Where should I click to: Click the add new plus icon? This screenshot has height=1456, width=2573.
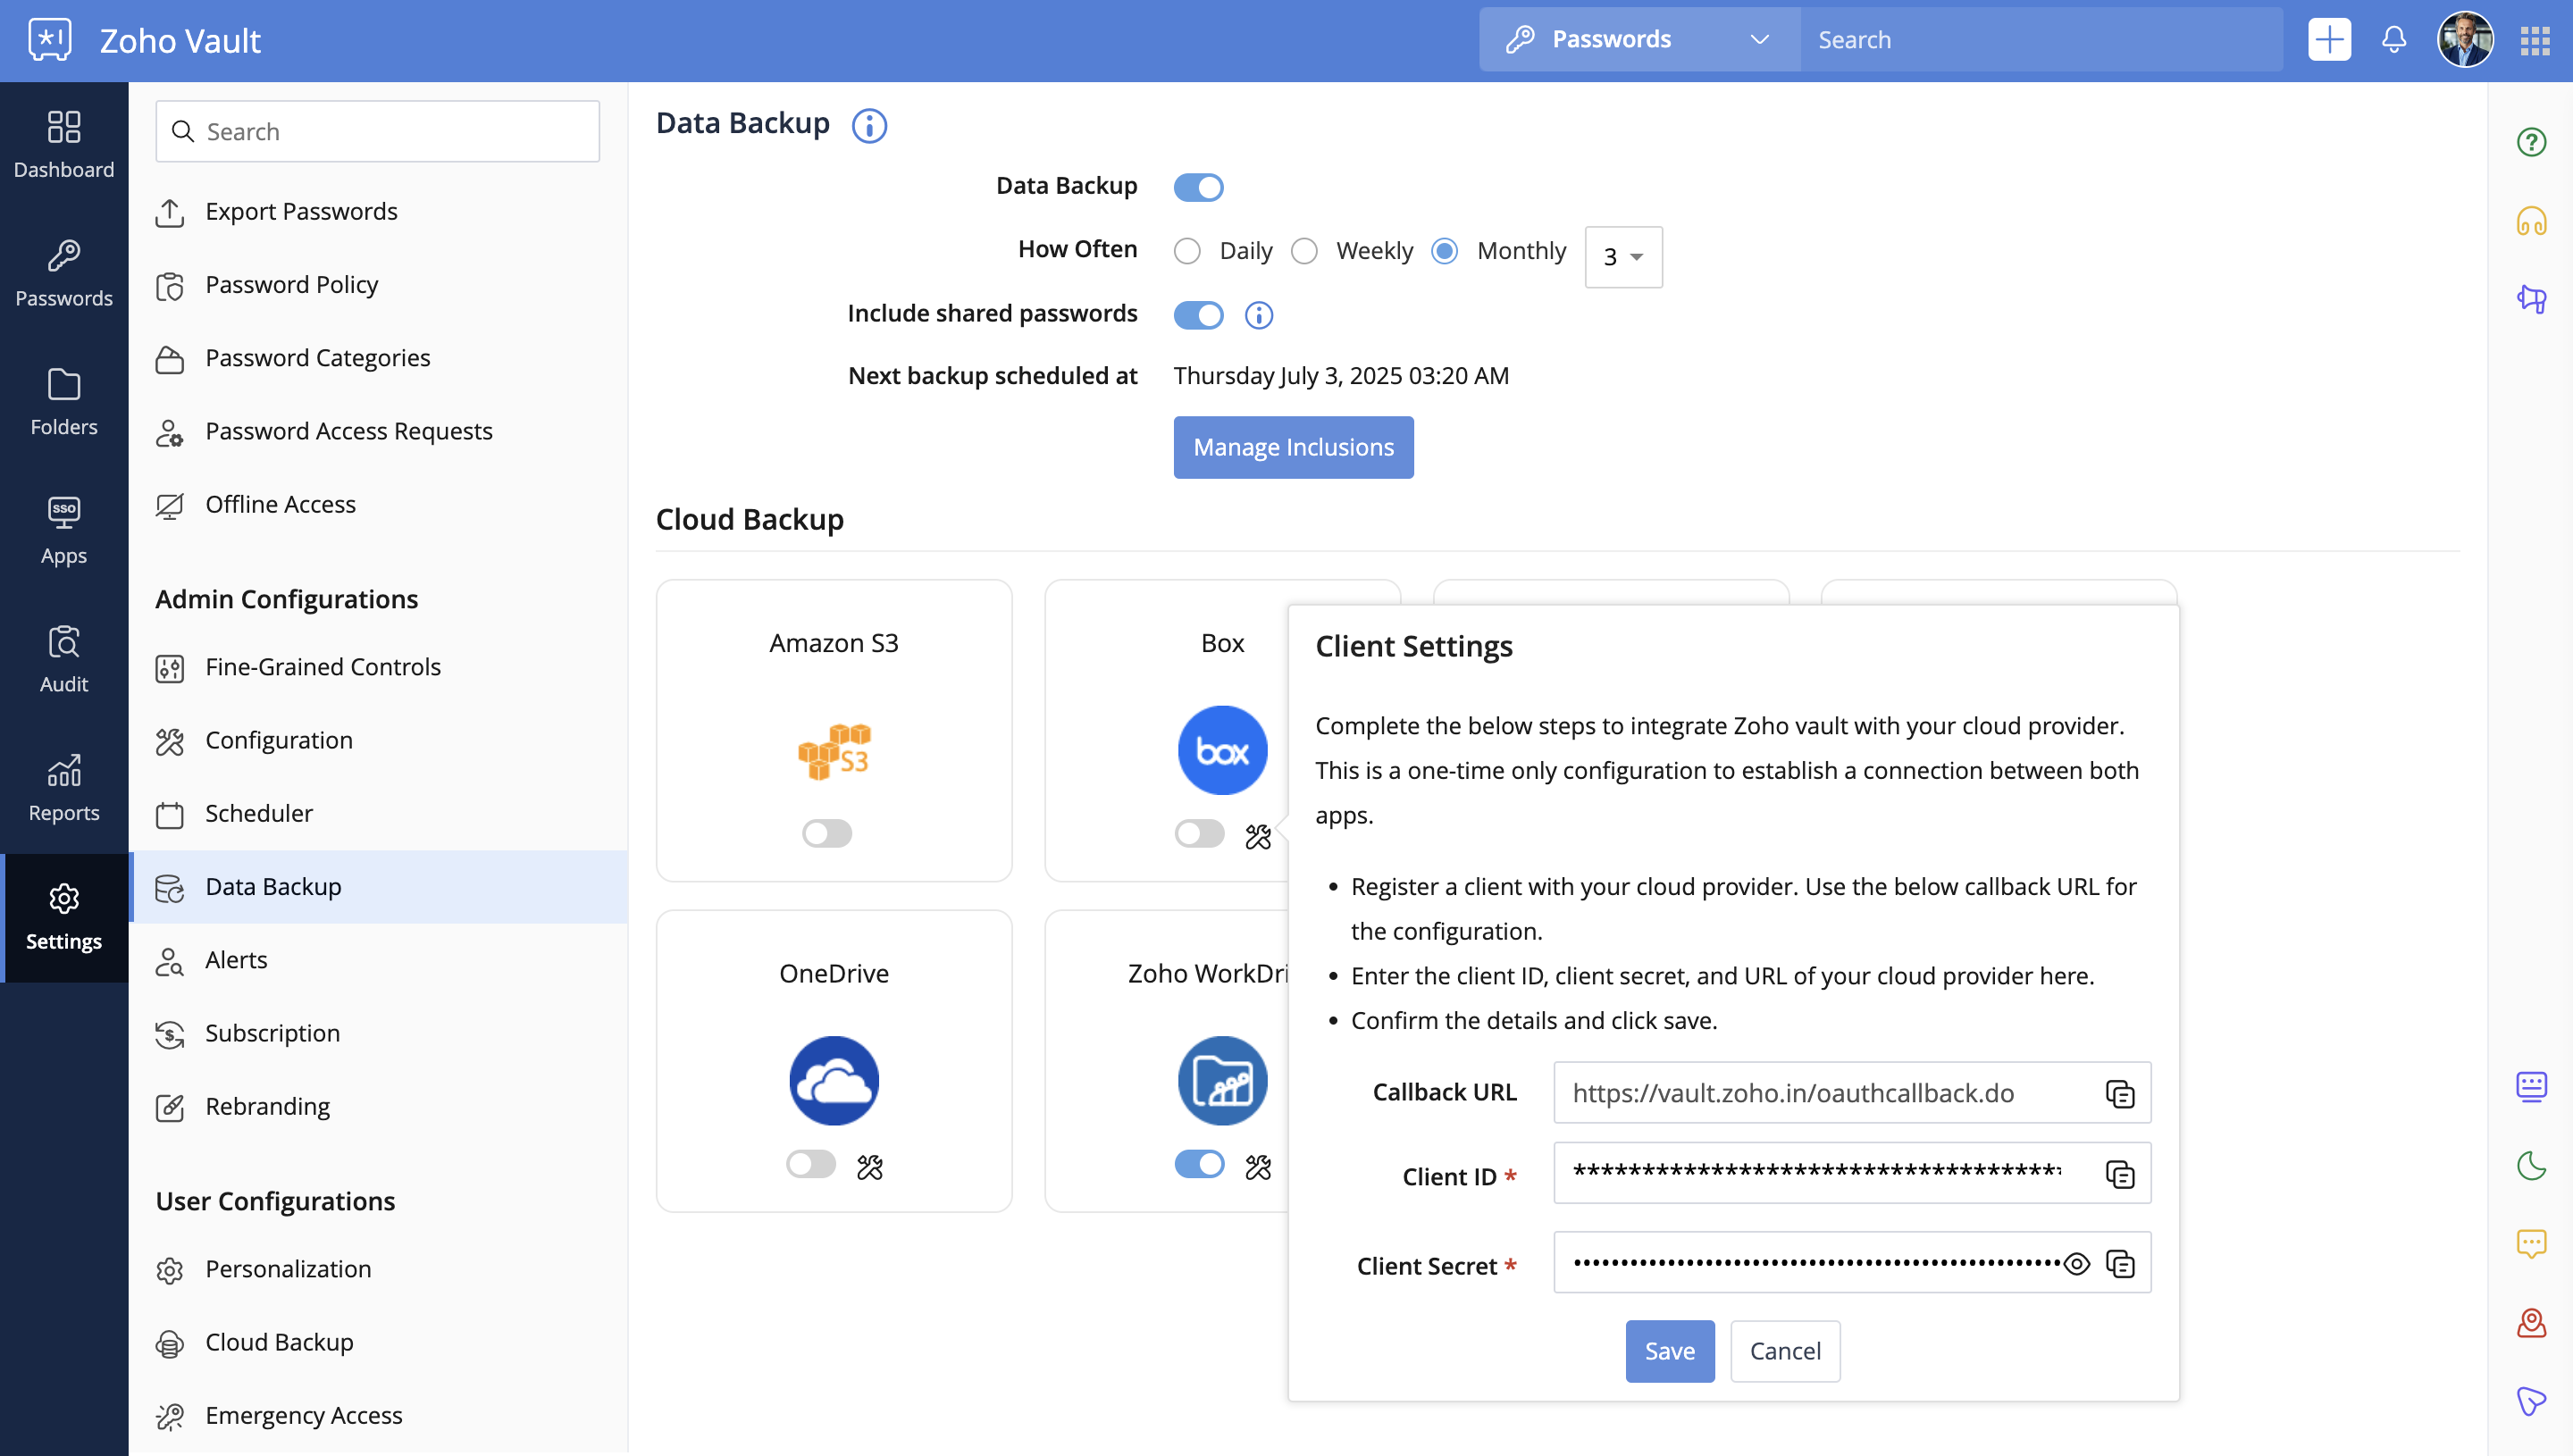(x=2329, y=40)
